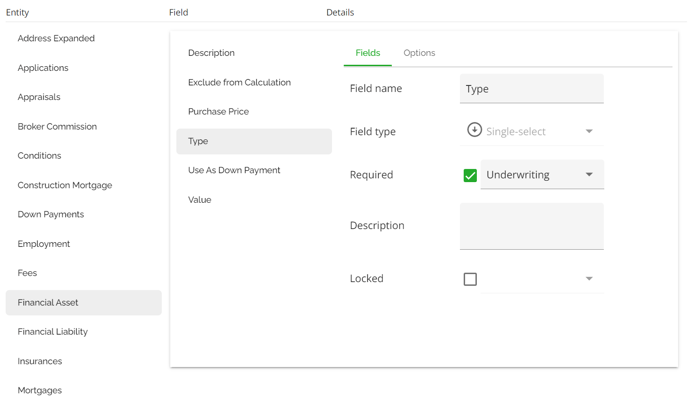Expand the Underwriting required dropdown
The width and height of the screenshot is (688, 398).
pyautogui.click(x=542, y=175)
